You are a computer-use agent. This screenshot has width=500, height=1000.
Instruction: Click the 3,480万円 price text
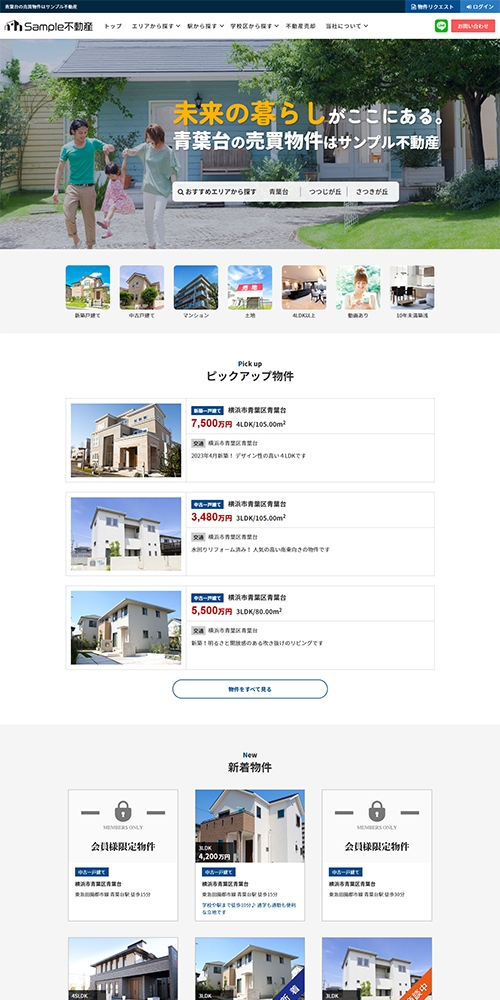(212, 517)
